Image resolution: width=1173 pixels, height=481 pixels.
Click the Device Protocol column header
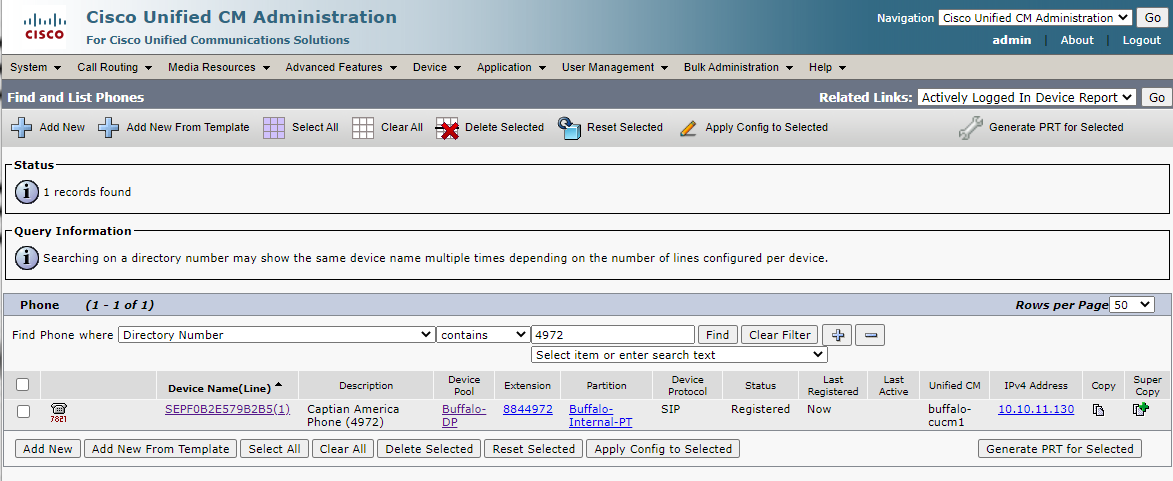point(687,386)
